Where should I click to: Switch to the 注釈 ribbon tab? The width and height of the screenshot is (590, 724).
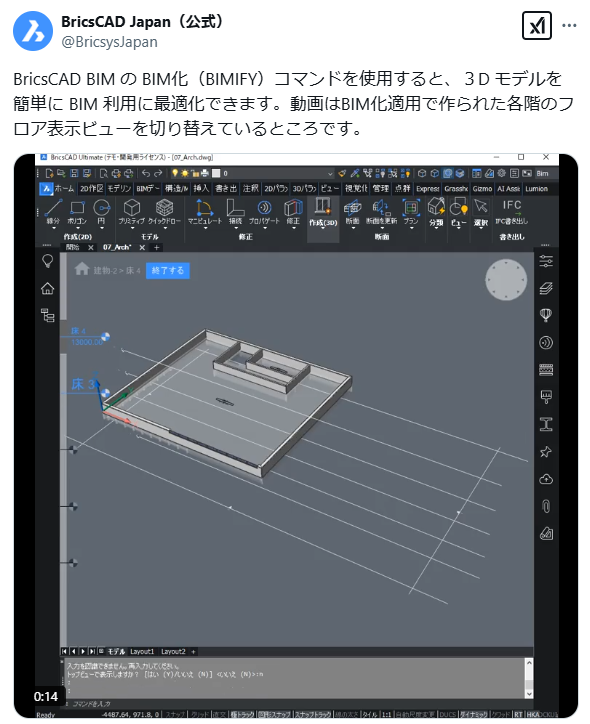pyautogui.click(x=251, y=188)
